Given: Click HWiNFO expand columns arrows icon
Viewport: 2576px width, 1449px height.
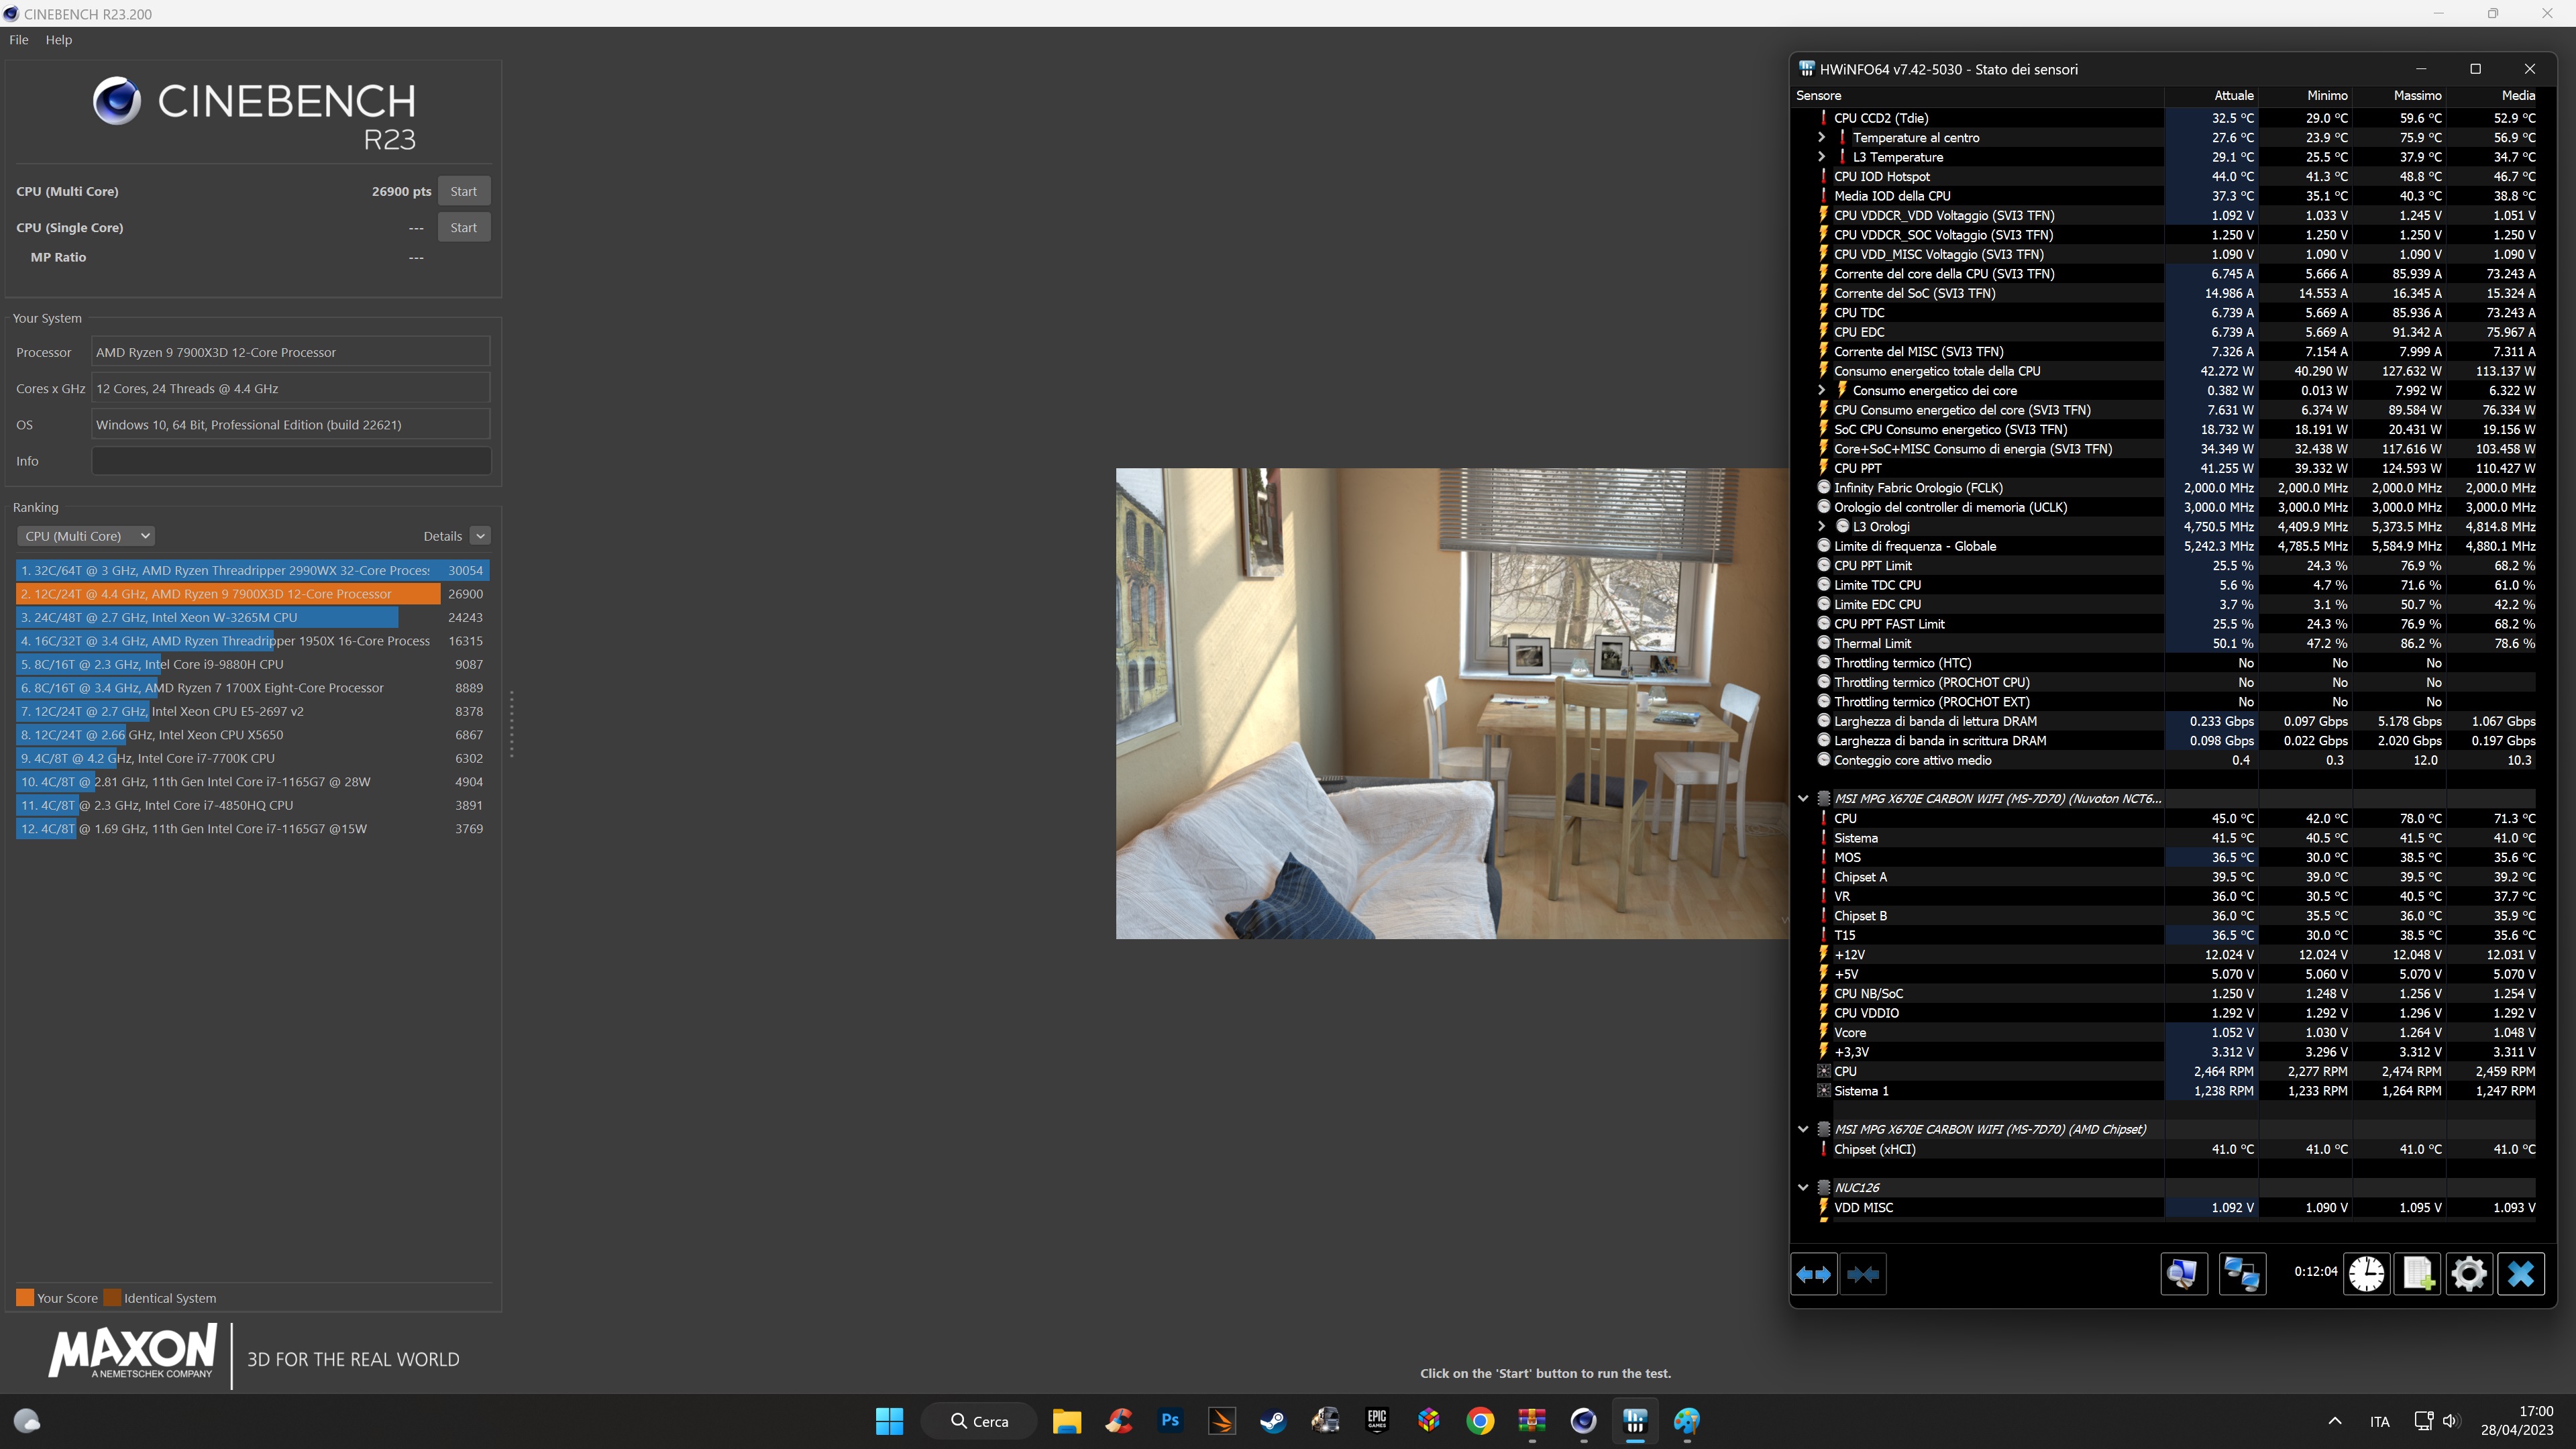Looking at the screenshot, I should pos(1814,1274).
